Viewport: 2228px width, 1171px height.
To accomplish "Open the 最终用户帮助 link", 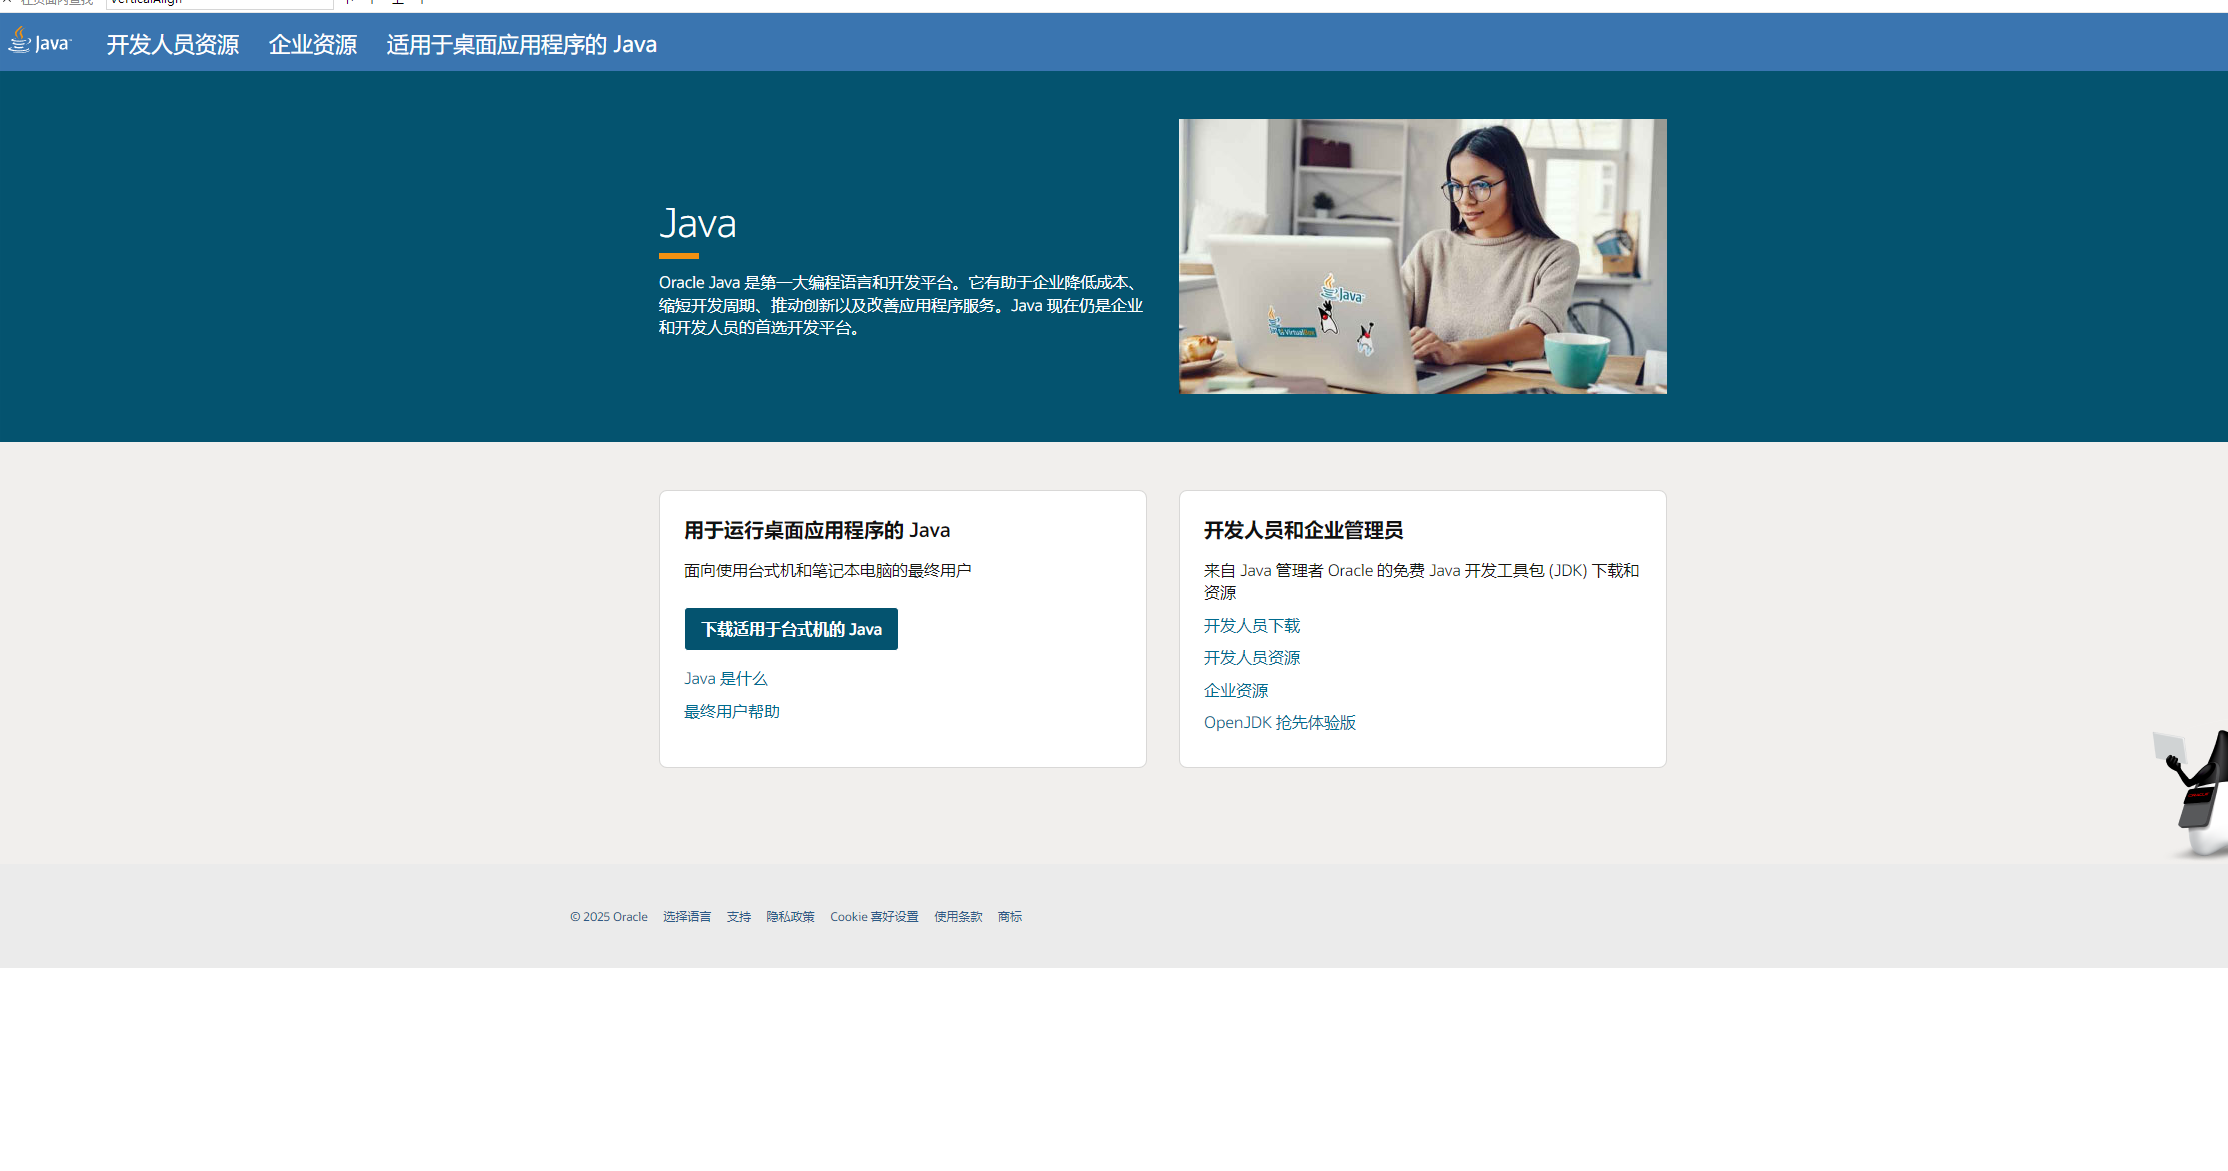I will point(732,711).
